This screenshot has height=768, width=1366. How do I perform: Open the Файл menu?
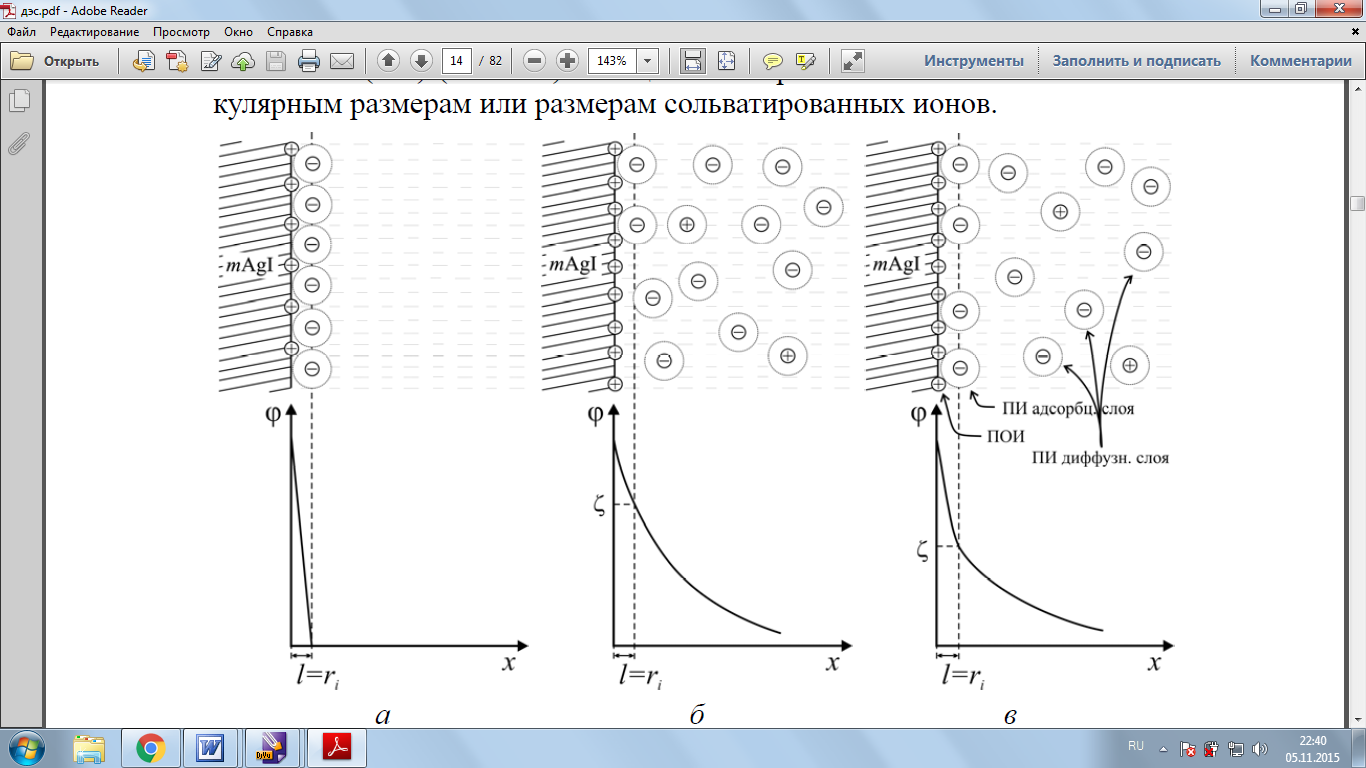click(x=21, y=32)
